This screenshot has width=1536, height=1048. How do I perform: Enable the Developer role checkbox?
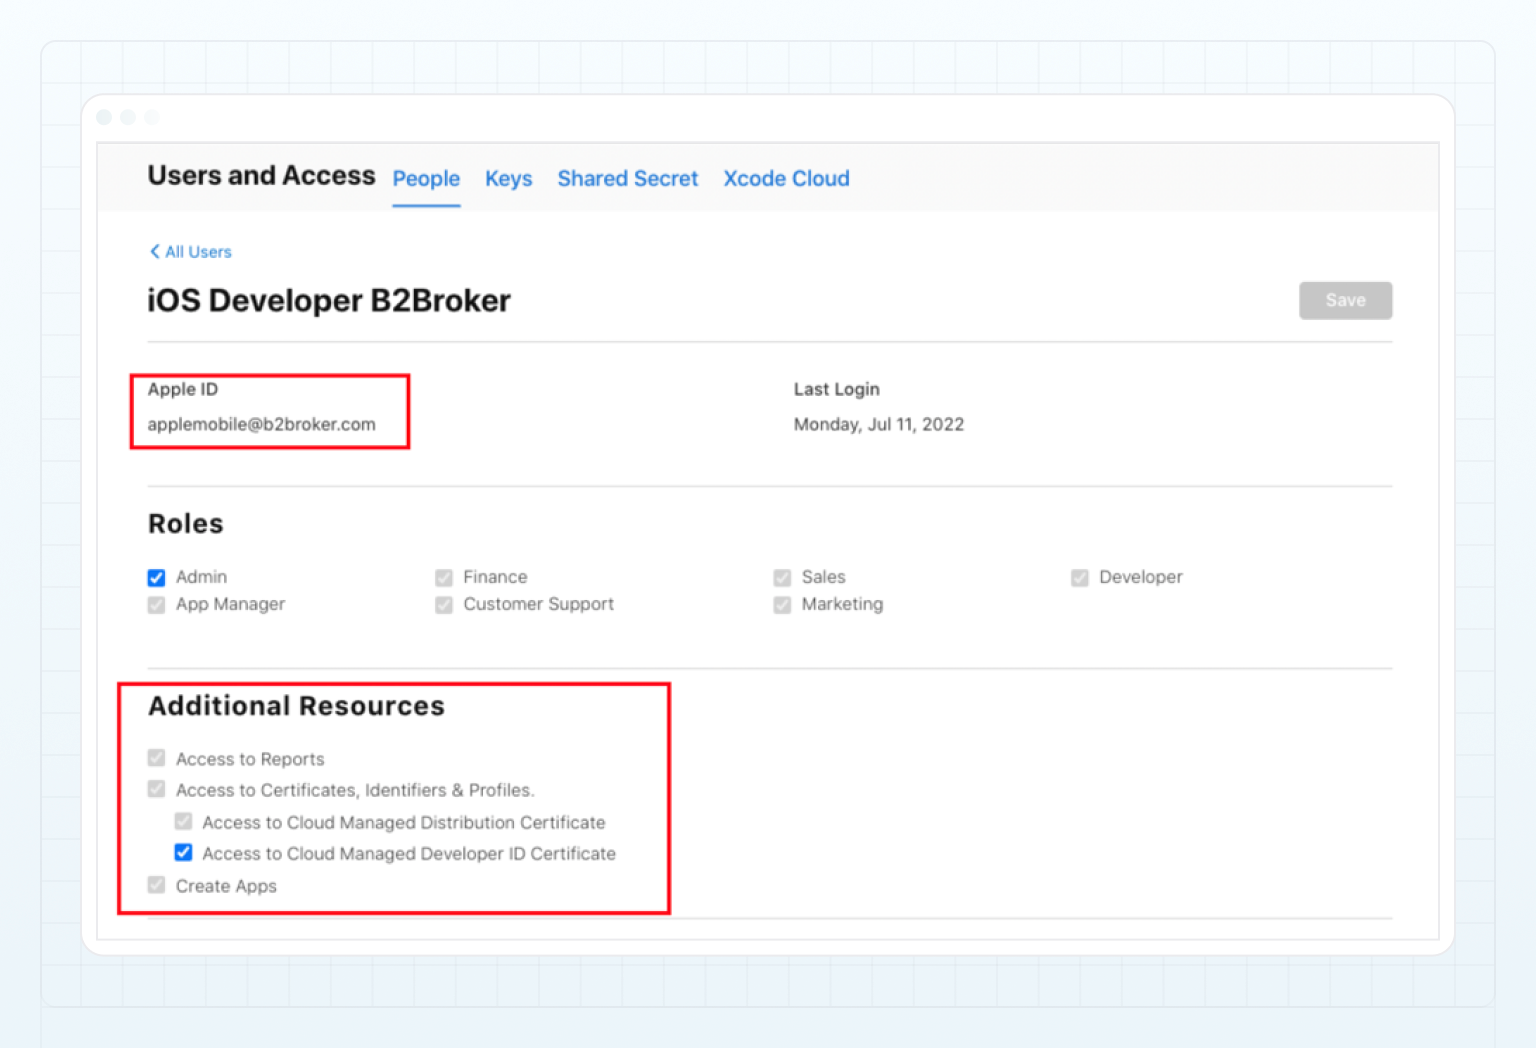click(x=1080, y=577)
